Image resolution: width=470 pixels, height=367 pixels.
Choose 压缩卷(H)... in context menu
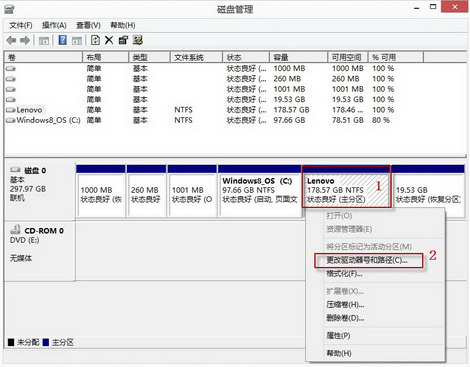click(x=345, y=305)
